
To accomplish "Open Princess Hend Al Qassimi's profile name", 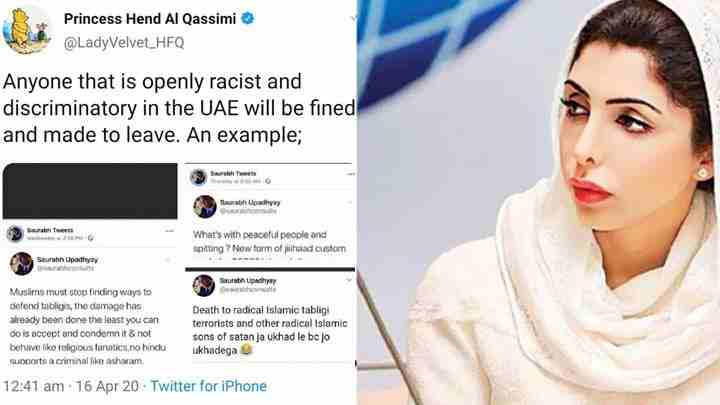I will (x=150, y=19).
